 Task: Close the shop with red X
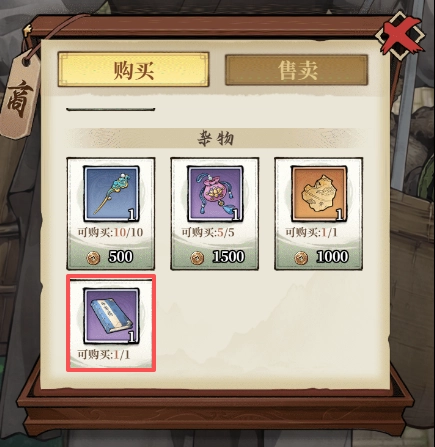(x=400, y=35)
